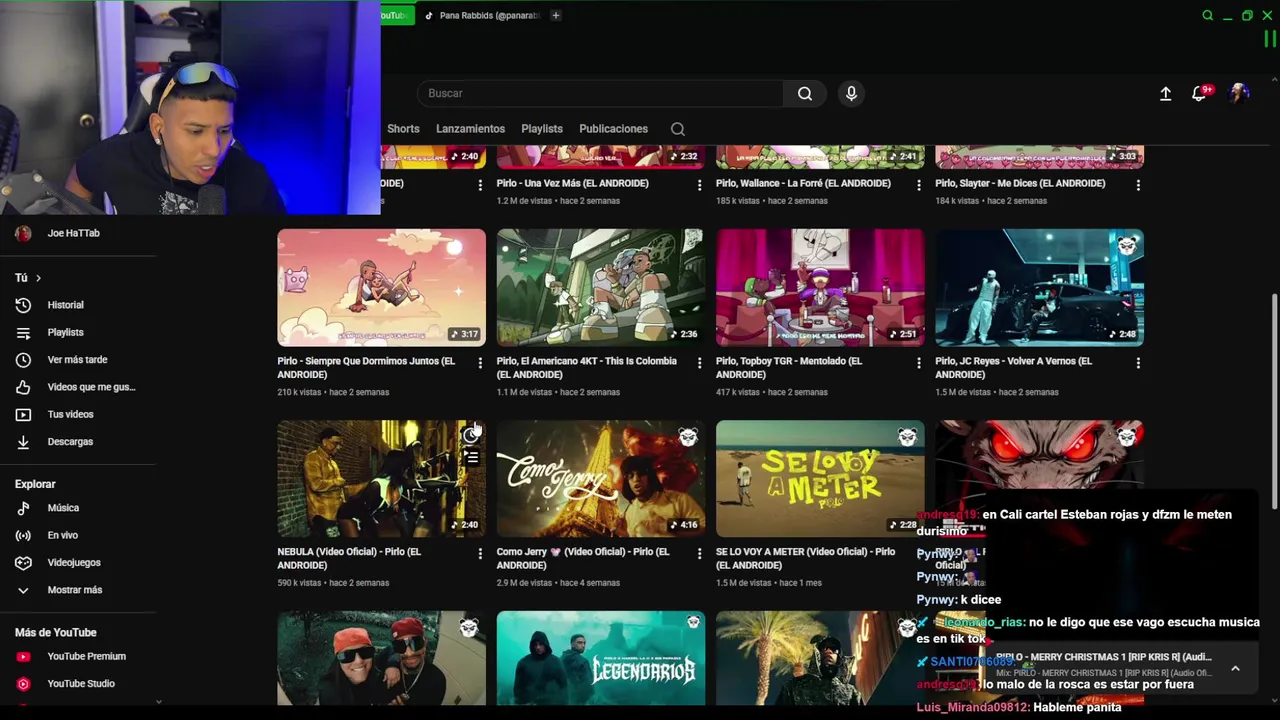Open Ver más tarde clock icon
This screenshot has width=1280, height=720.
coord(23,360)
